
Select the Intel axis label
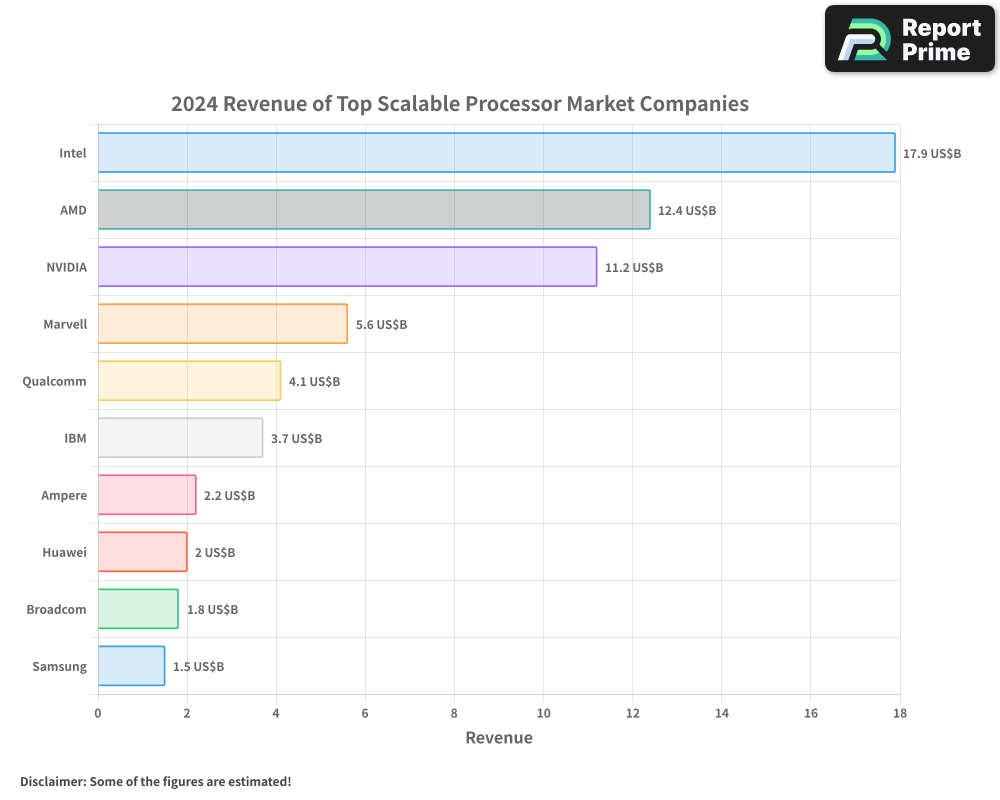tap(73, 153)
